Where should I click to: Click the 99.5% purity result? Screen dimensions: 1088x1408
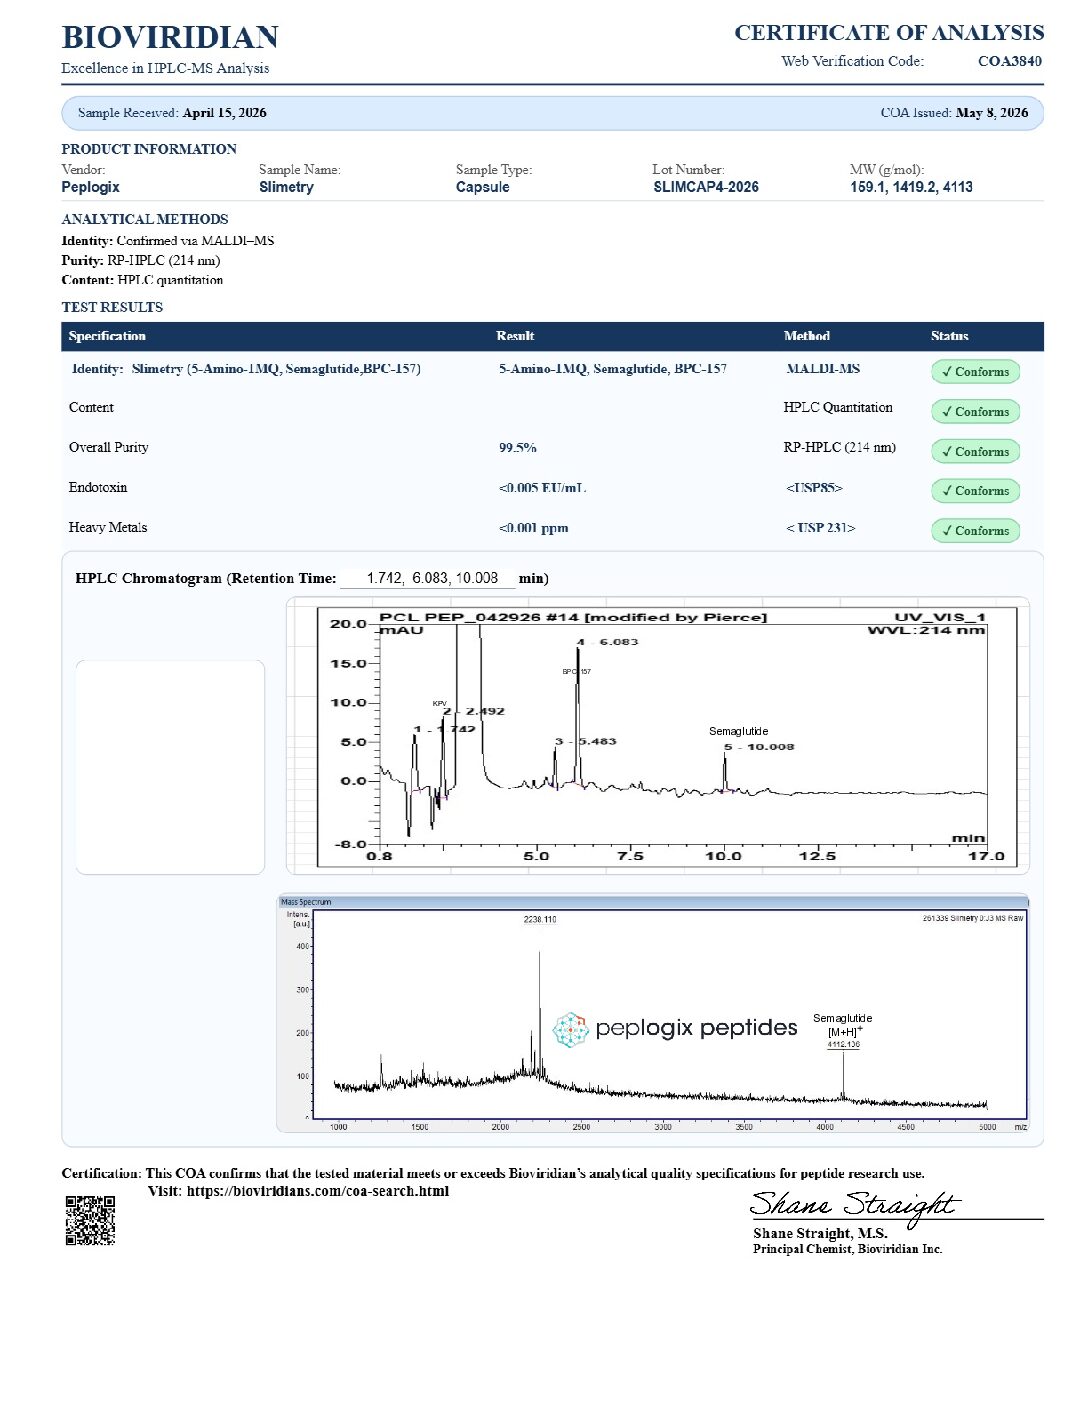pos(518,448)
